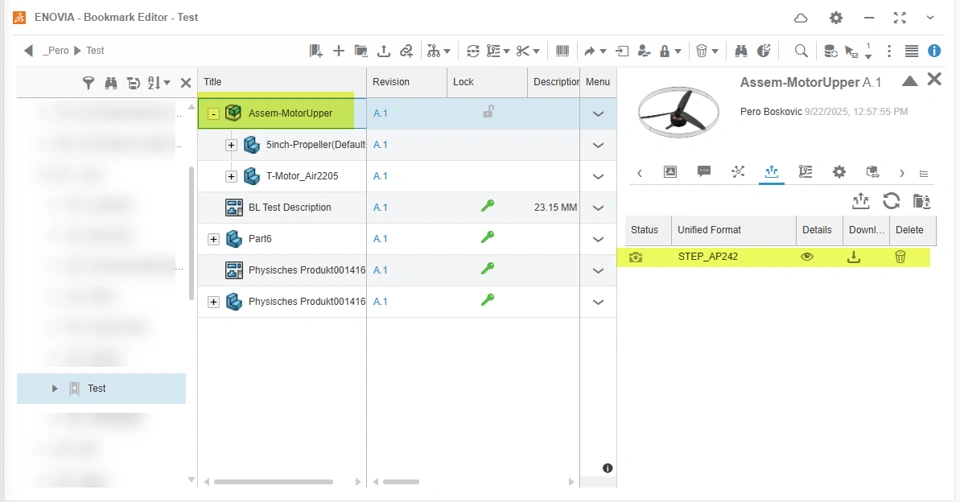Image resolution: width=960 pixels, height=502 pixels.
Task: Click the add bookmark icon in the toolbar
Action: (x=316, y=51)
